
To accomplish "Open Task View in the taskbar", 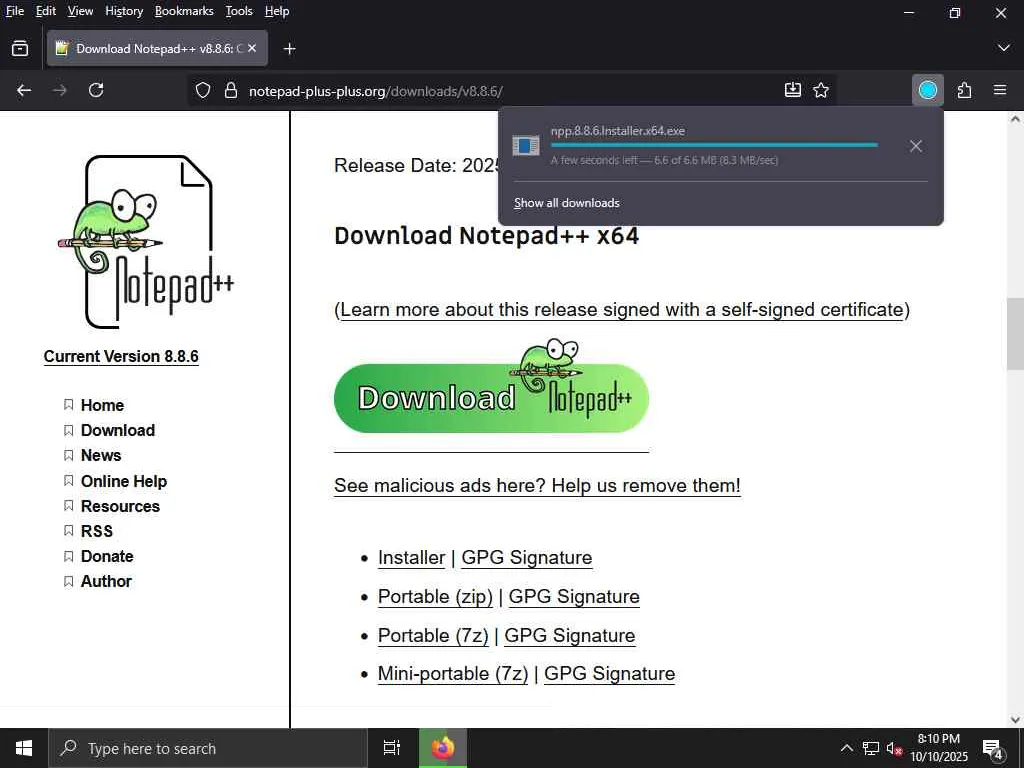I will click(391, 748).
